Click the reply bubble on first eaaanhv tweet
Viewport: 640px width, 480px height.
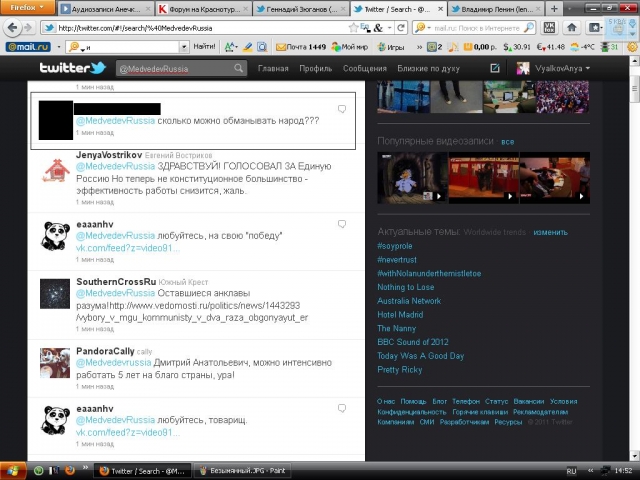pos(342,224)
